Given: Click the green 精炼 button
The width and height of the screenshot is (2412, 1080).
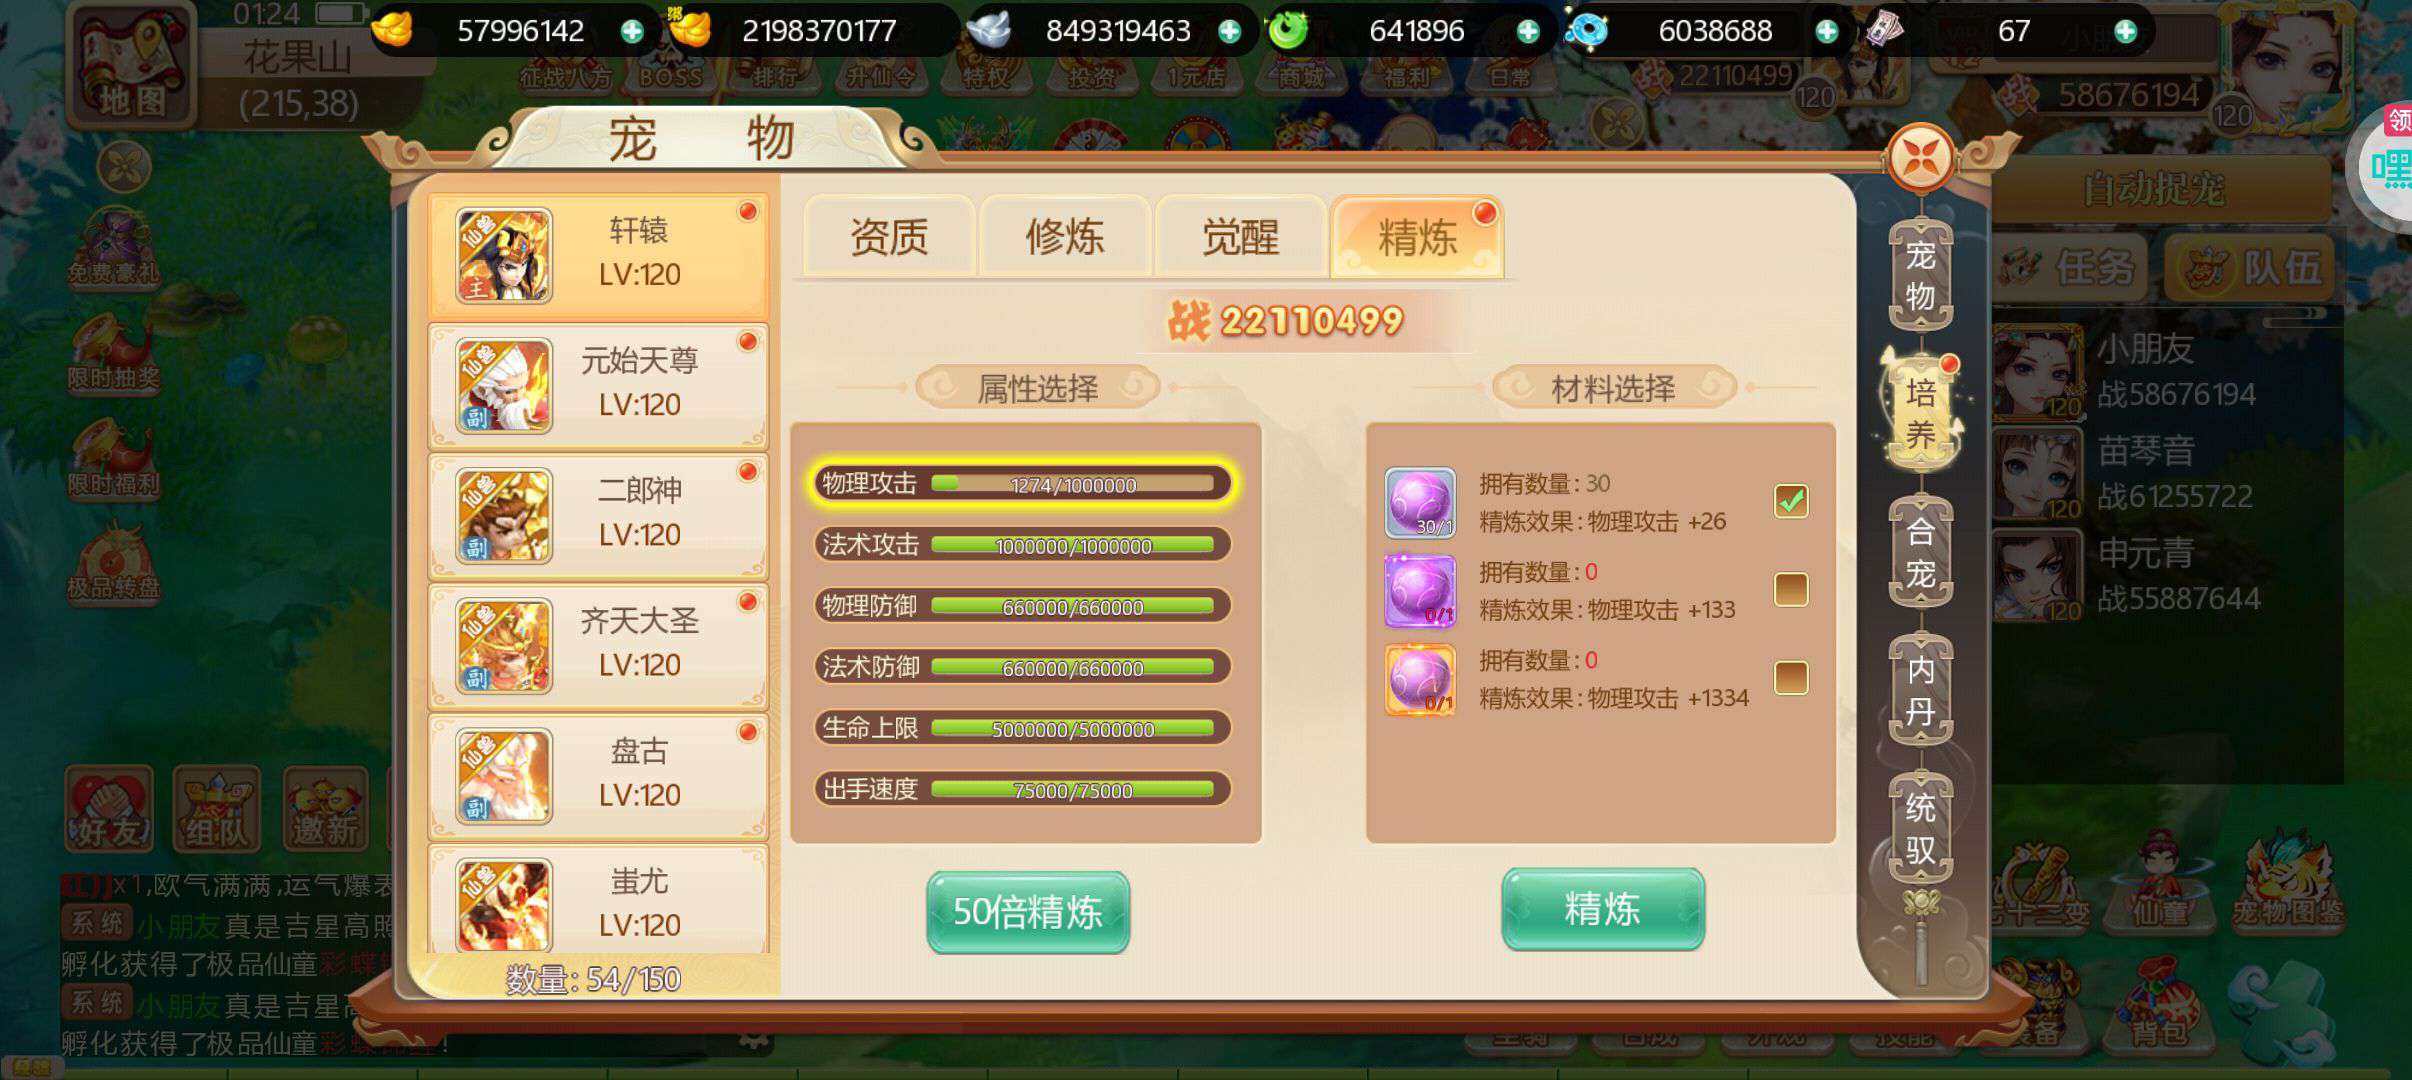Looking at the screenshot, I should coord(1603,909).
